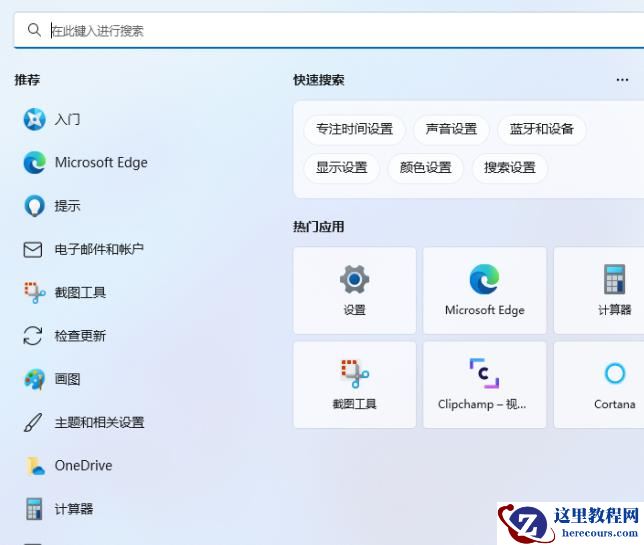
Task: Select 显示设置 quick search chip
Action: 342,168
